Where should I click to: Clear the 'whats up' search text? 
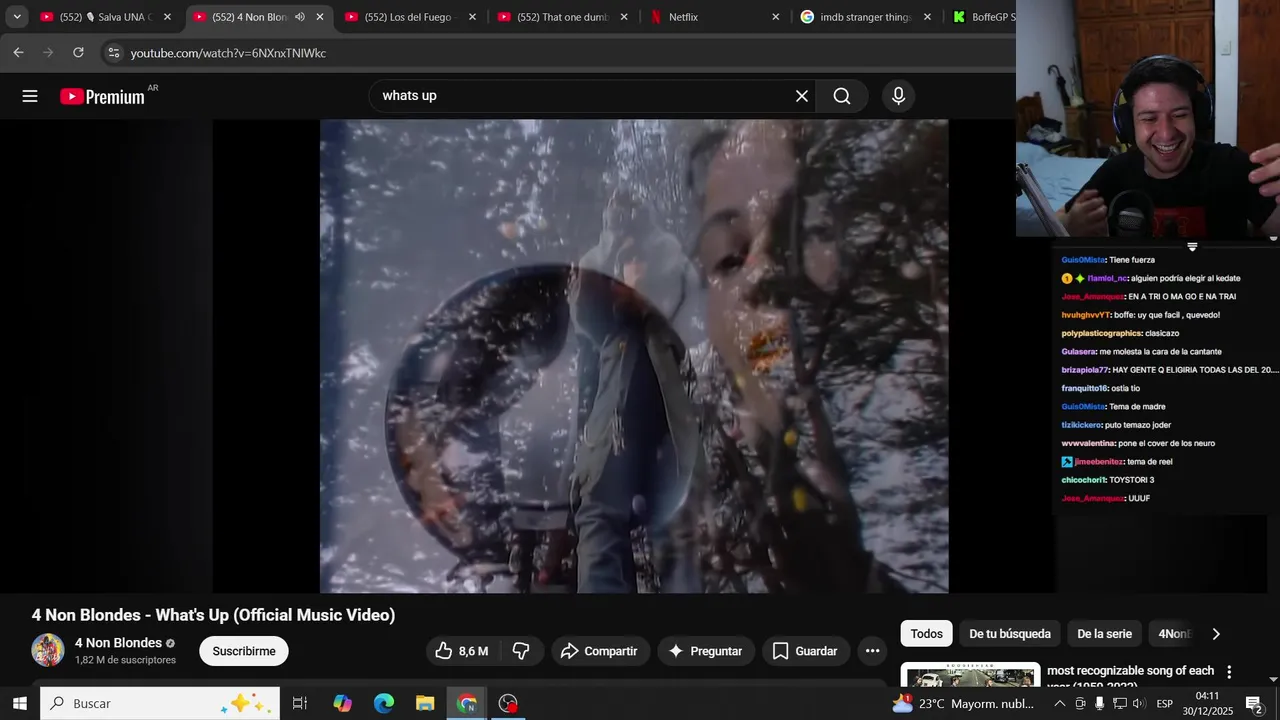pyautogui.click(x=801, y=96)
